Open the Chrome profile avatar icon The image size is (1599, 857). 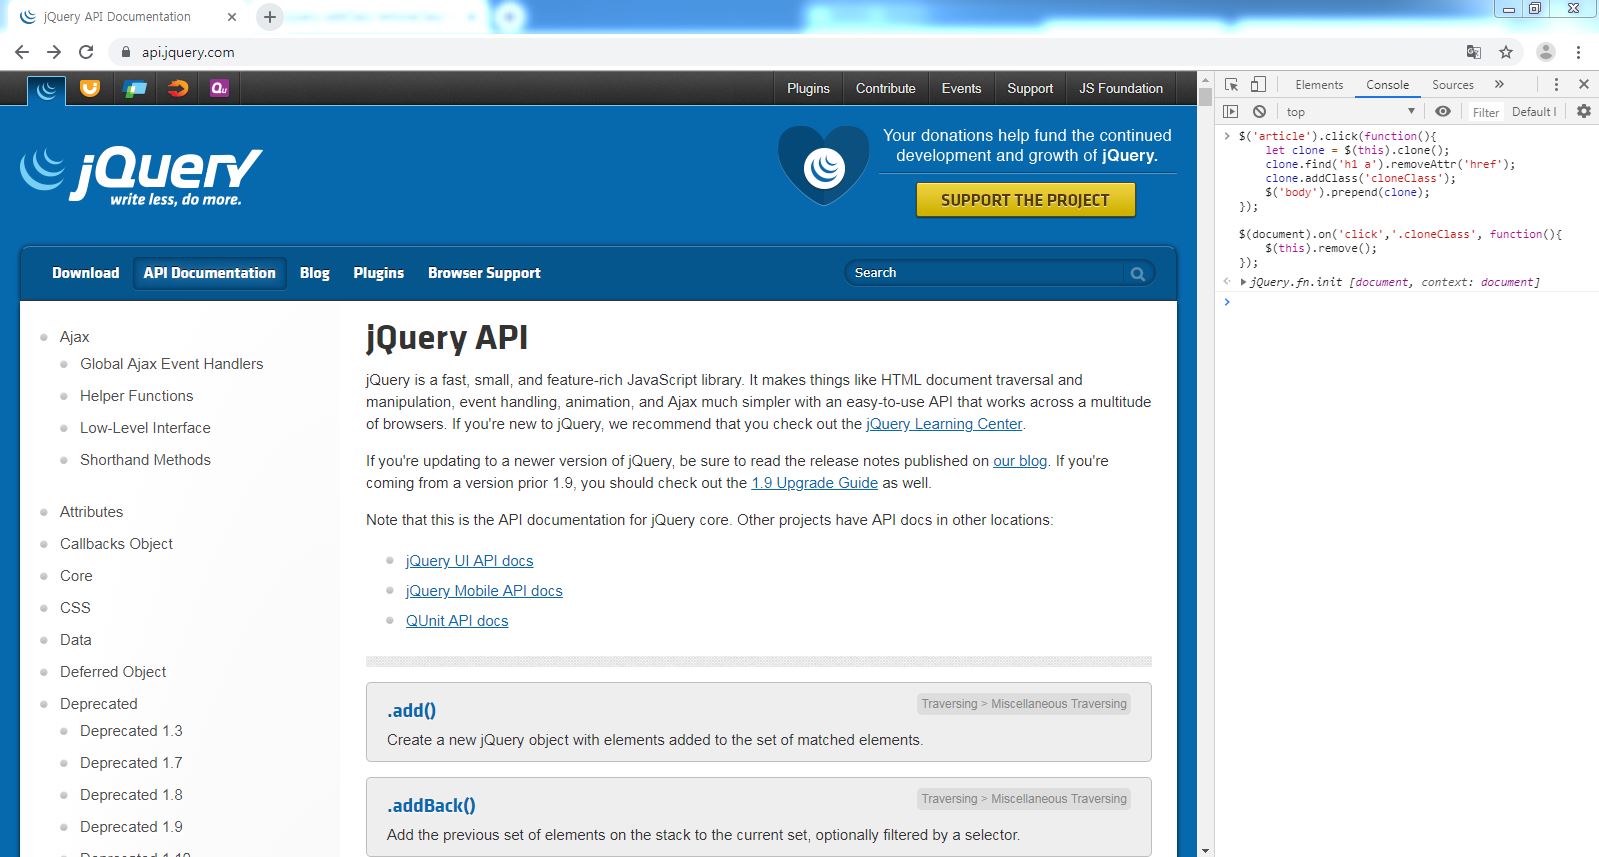1545,52
